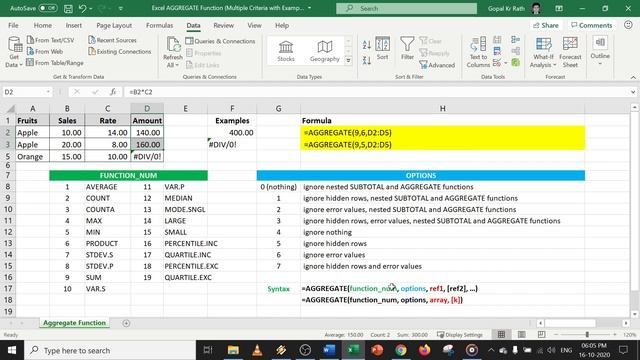Switch to Page Layout view icon
The width and height of the screenshot is (640, 360).
coord(522,335)
